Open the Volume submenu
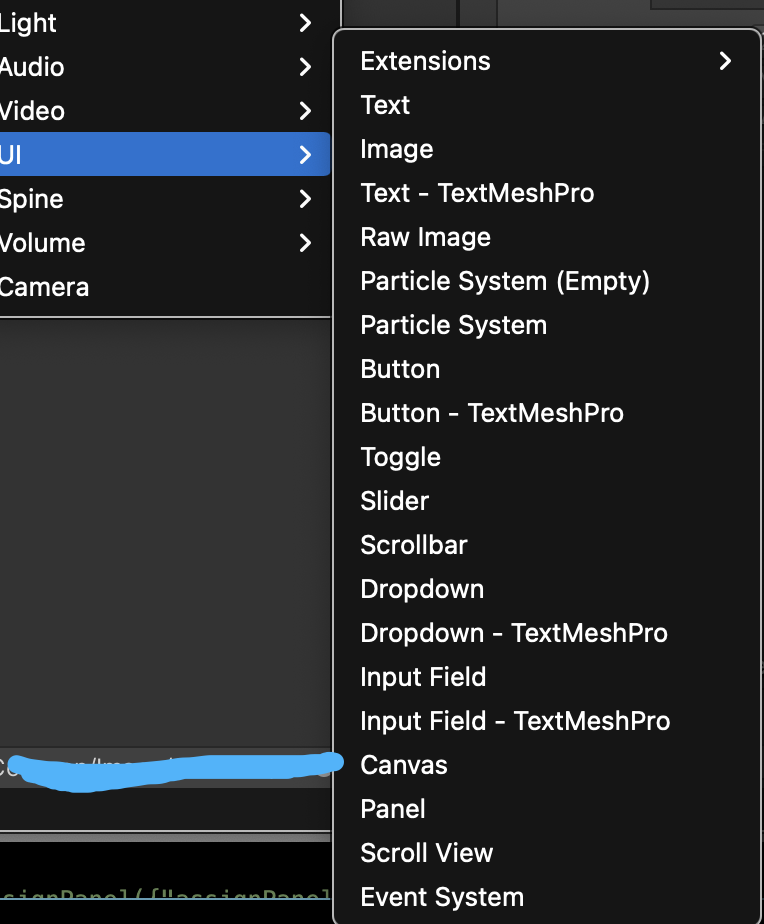Viewport: 764px width, 924px height. [43, 243]
